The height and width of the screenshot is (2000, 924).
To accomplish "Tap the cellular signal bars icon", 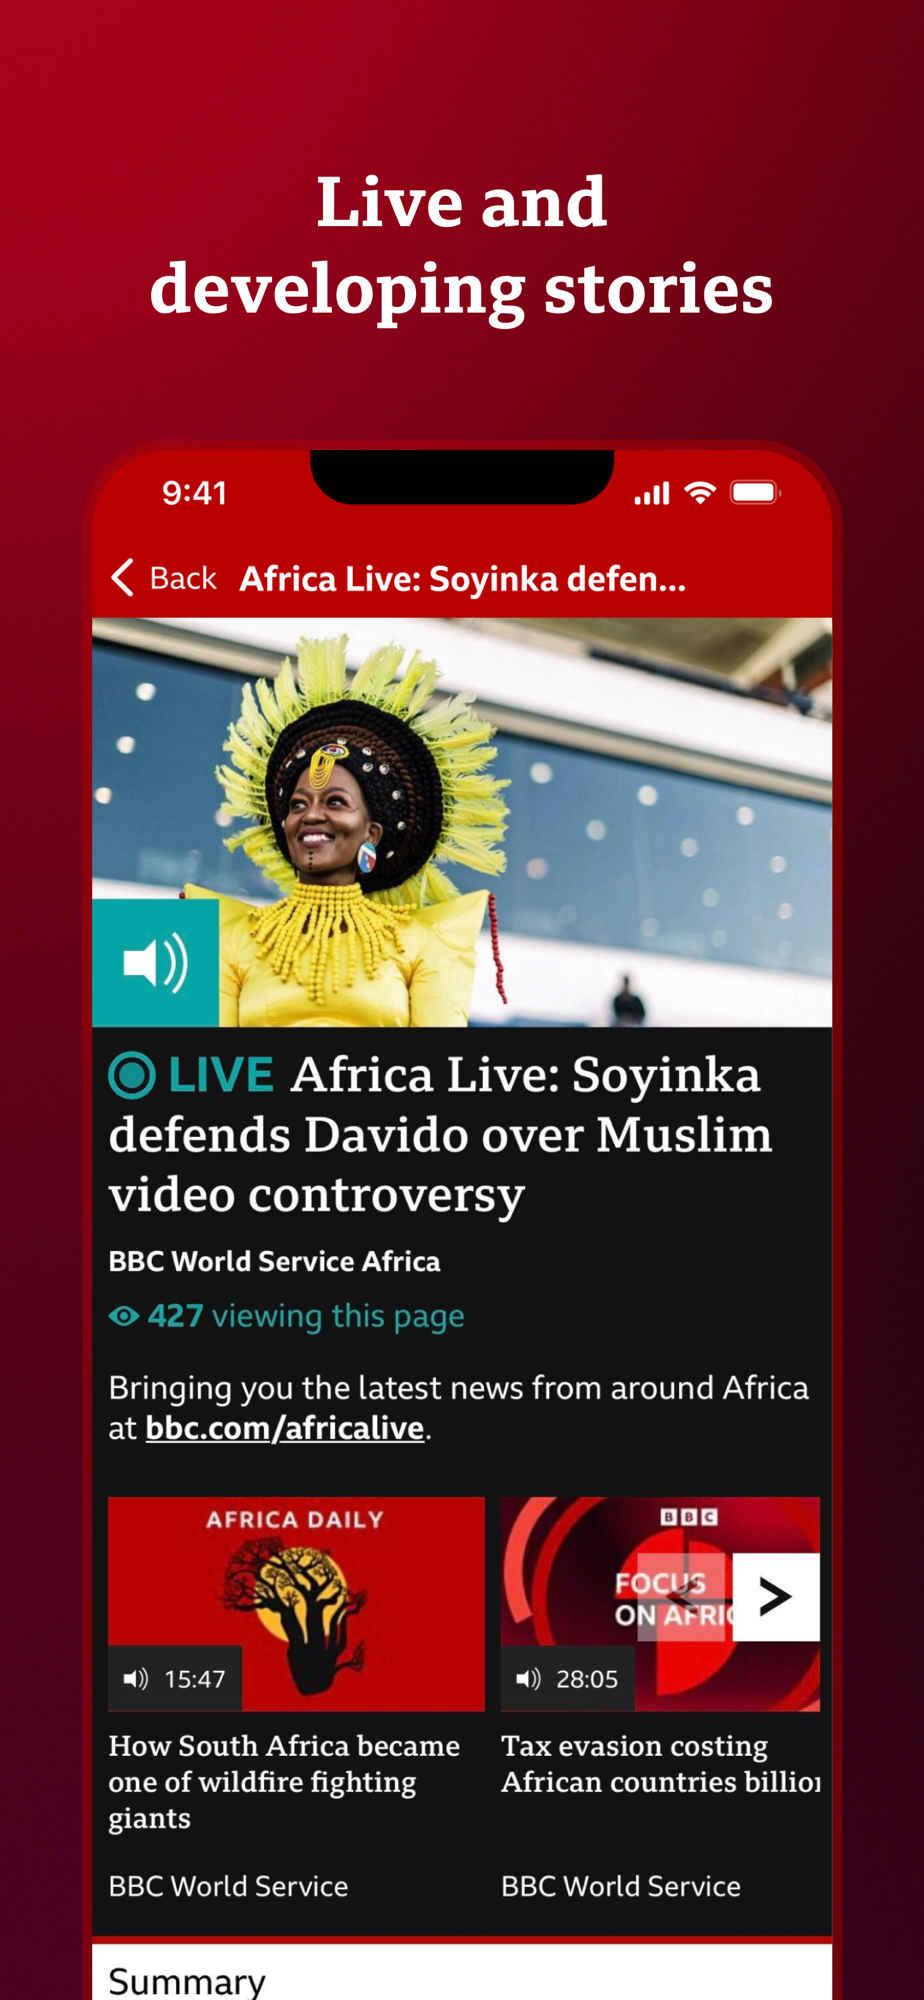I will 652,493.
